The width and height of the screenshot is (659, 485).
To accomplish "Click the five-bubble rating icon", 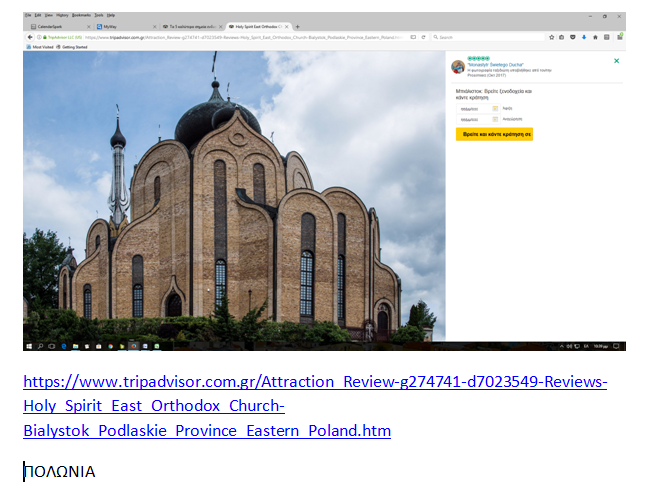I will [x=479, y=59].
